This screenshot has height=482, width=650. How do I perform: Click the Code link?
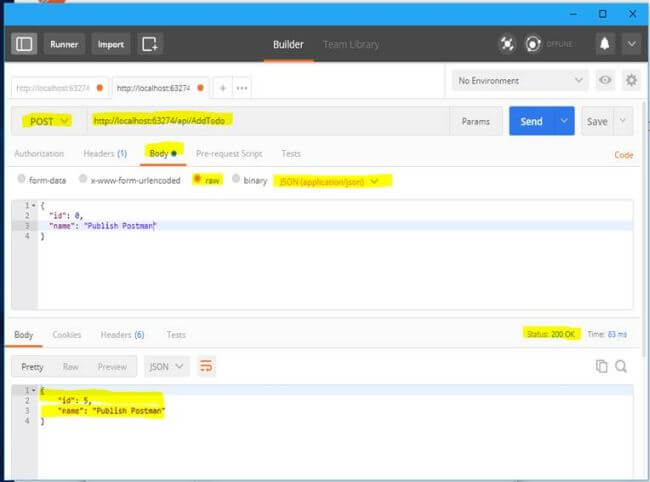click(x=624, y=155)
